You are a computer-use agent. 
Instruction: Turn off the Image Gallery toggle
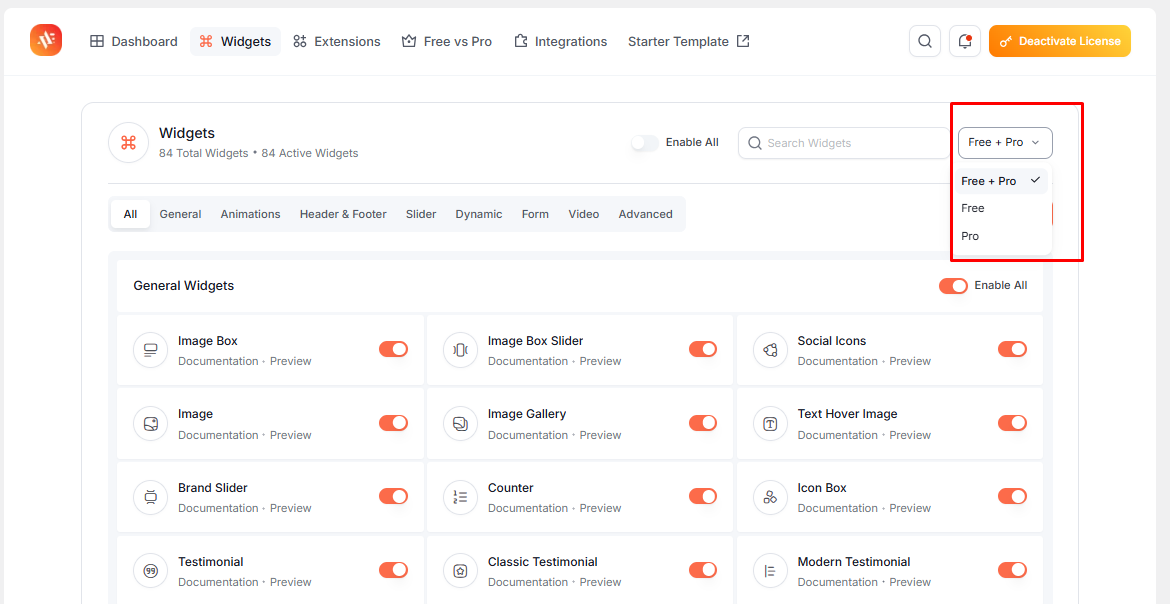click(703, 423)
